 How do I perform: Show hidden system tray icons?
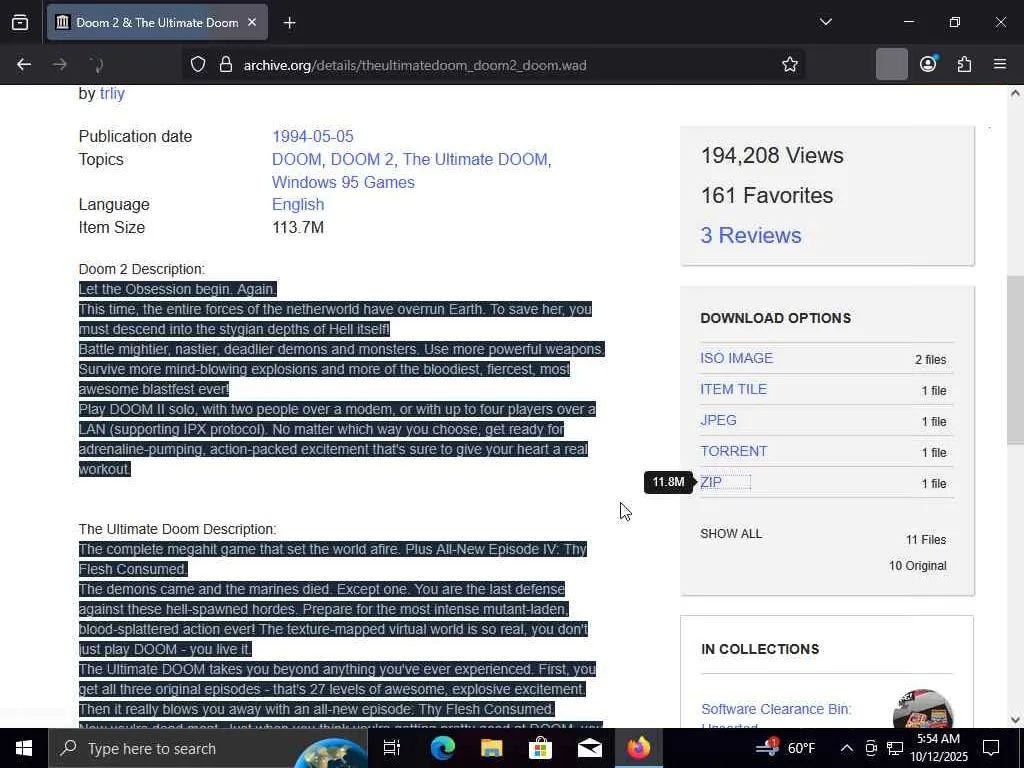coord(846,748)
